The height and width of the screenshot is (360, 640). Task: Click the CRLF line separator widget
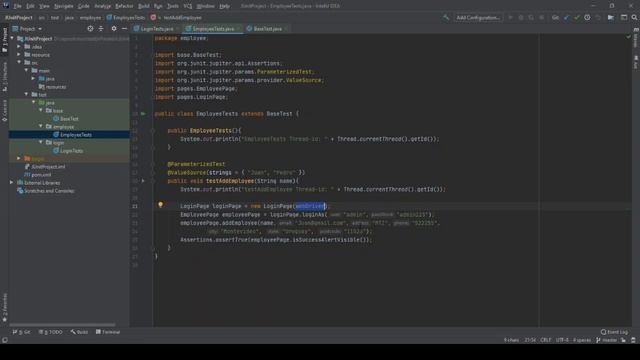546,340
